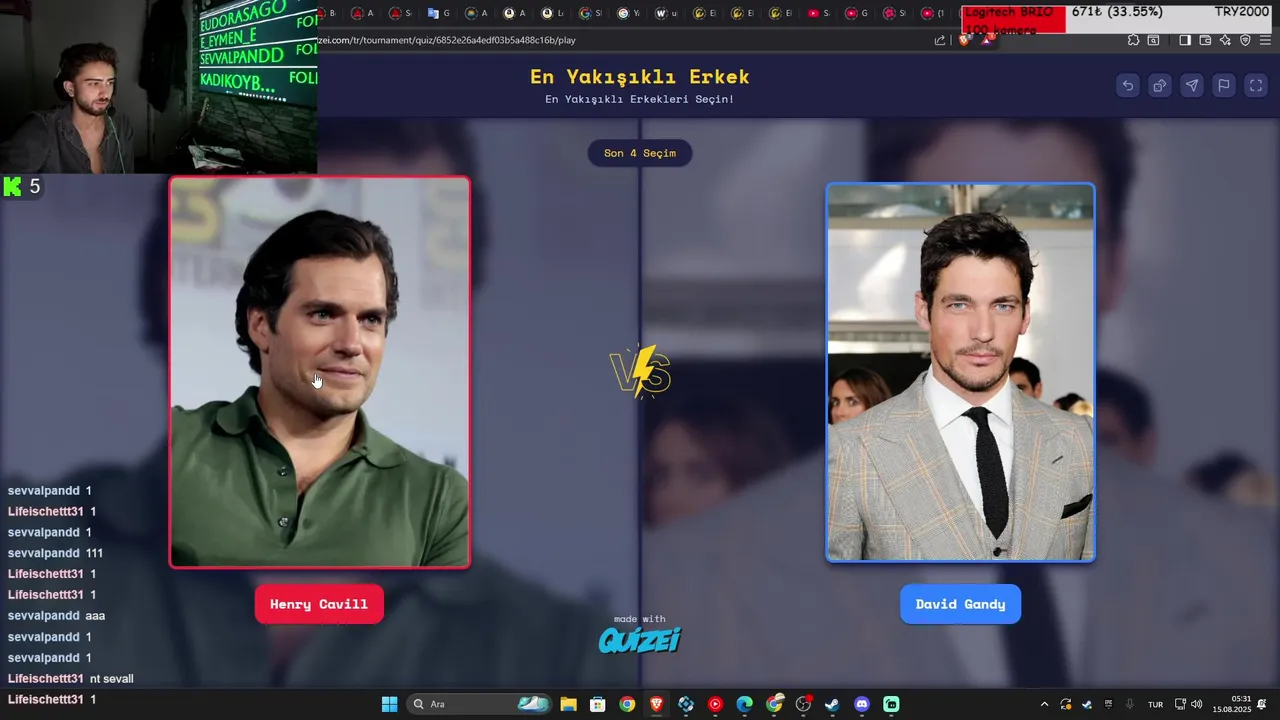Click the taskbar search box Ara
Viewport: 1280px width, 720px height.
(480, 704)
